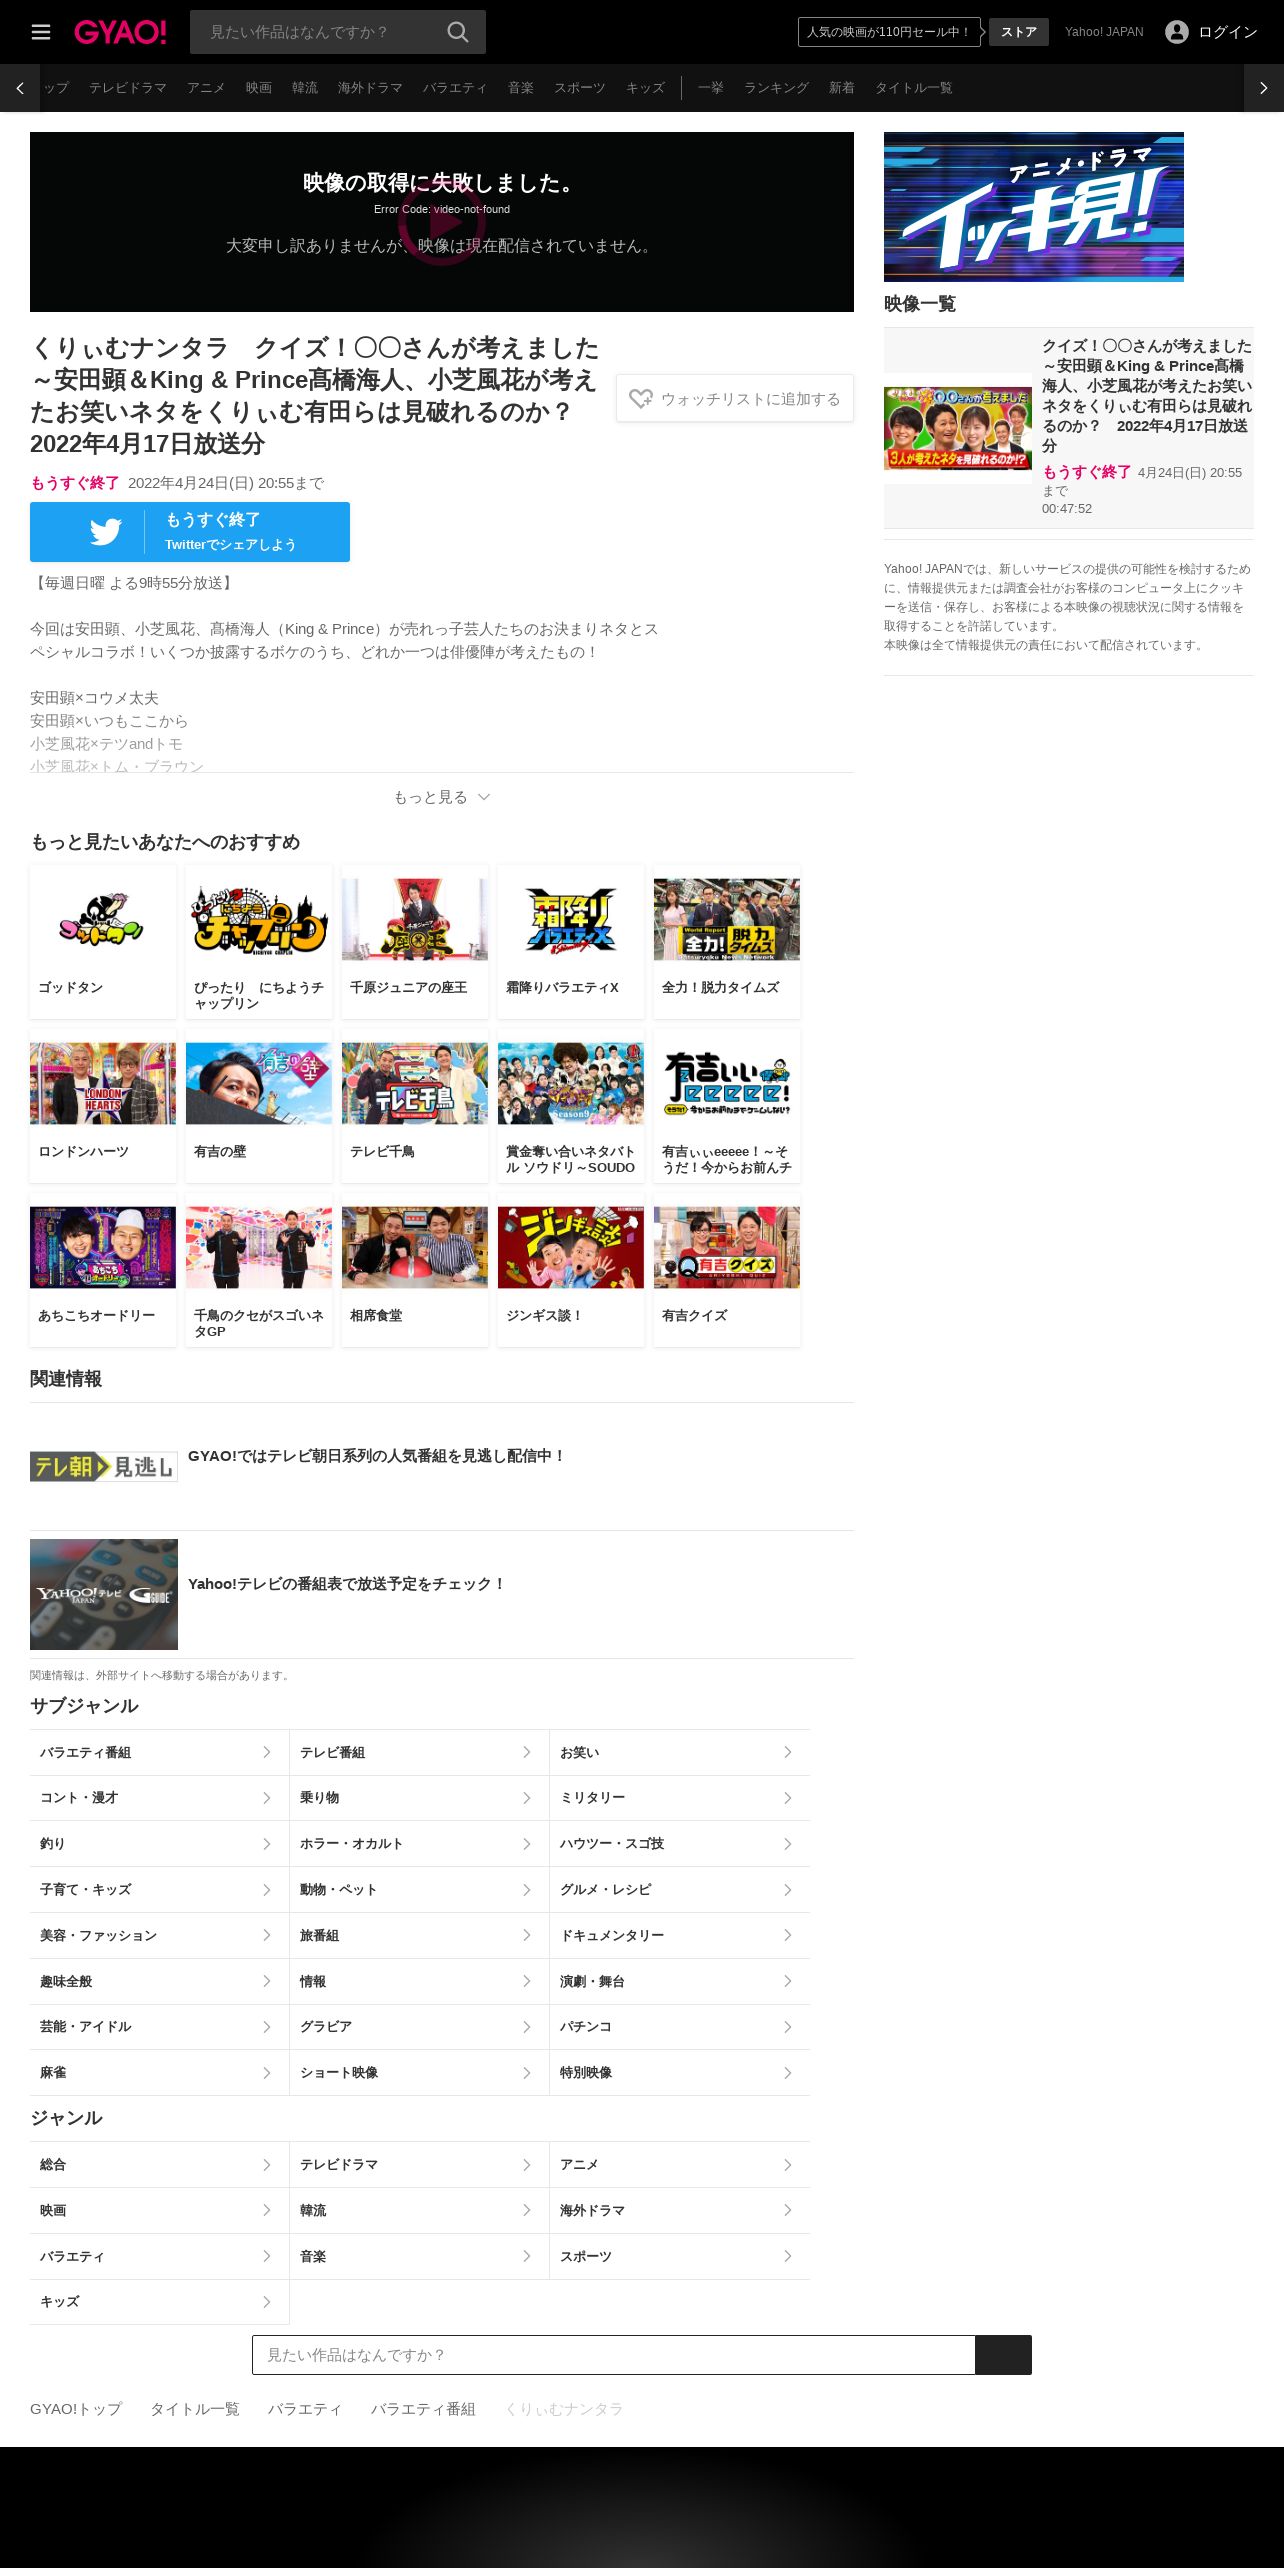Click the login user avatar icon
Viewport: 1284px width, 2568px height.
click(1177, 32)
